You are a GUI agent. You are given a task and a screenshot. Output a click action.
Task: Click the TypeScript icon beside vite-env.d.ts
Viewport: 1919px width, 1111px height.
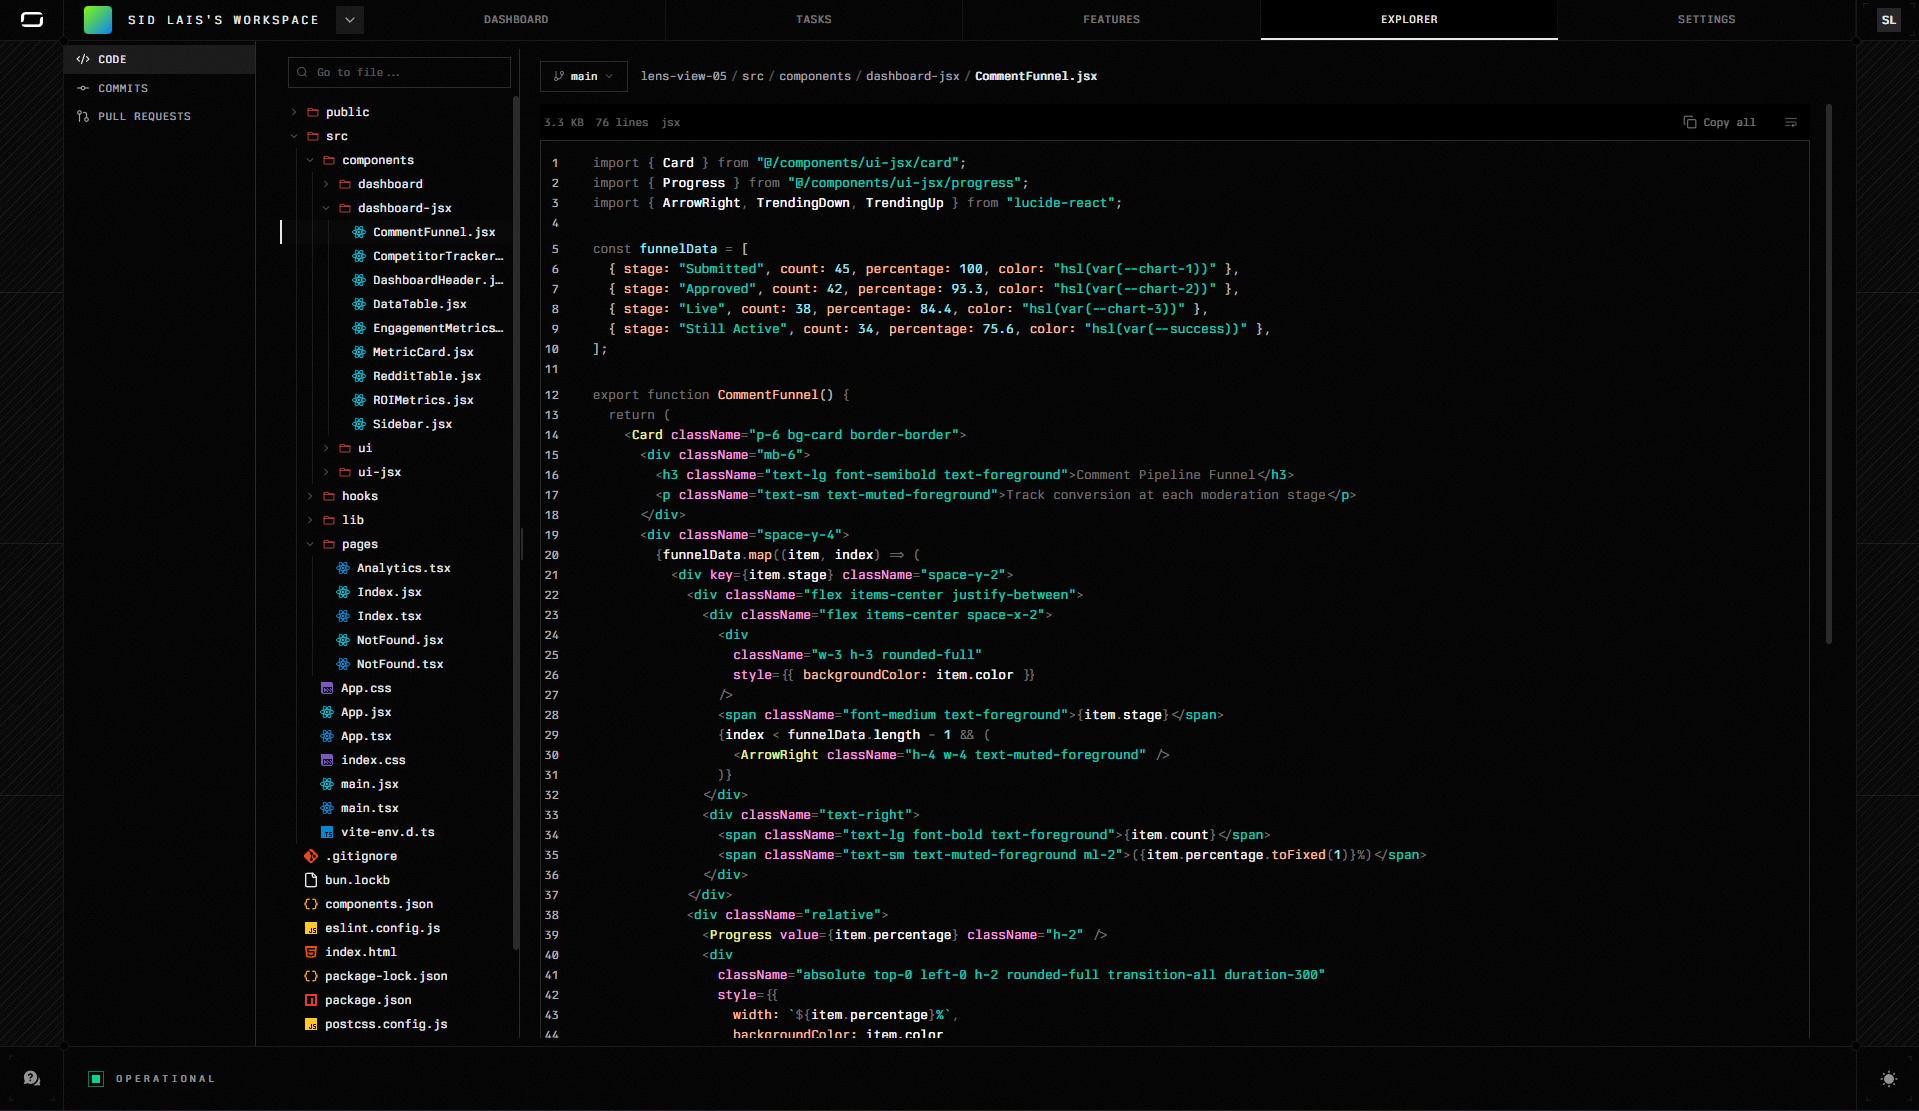click(327, 832)
